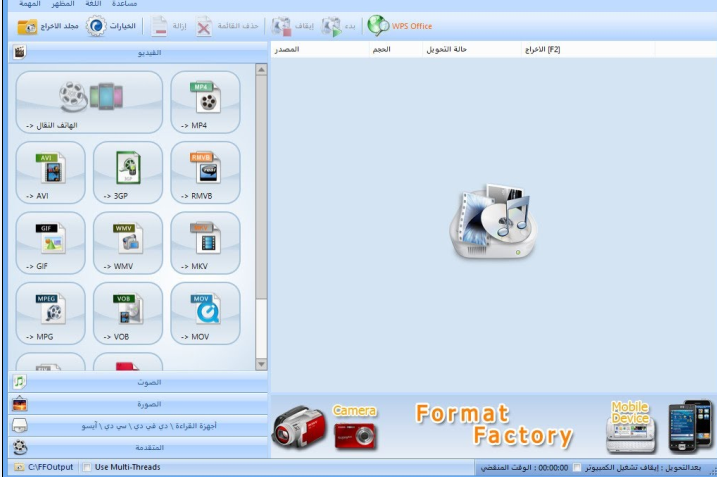Image resolution: width=717 pixels, height=477 pixels.
Task: Click the Stop conversion toolbar icon
Action: tap(281, 26)
